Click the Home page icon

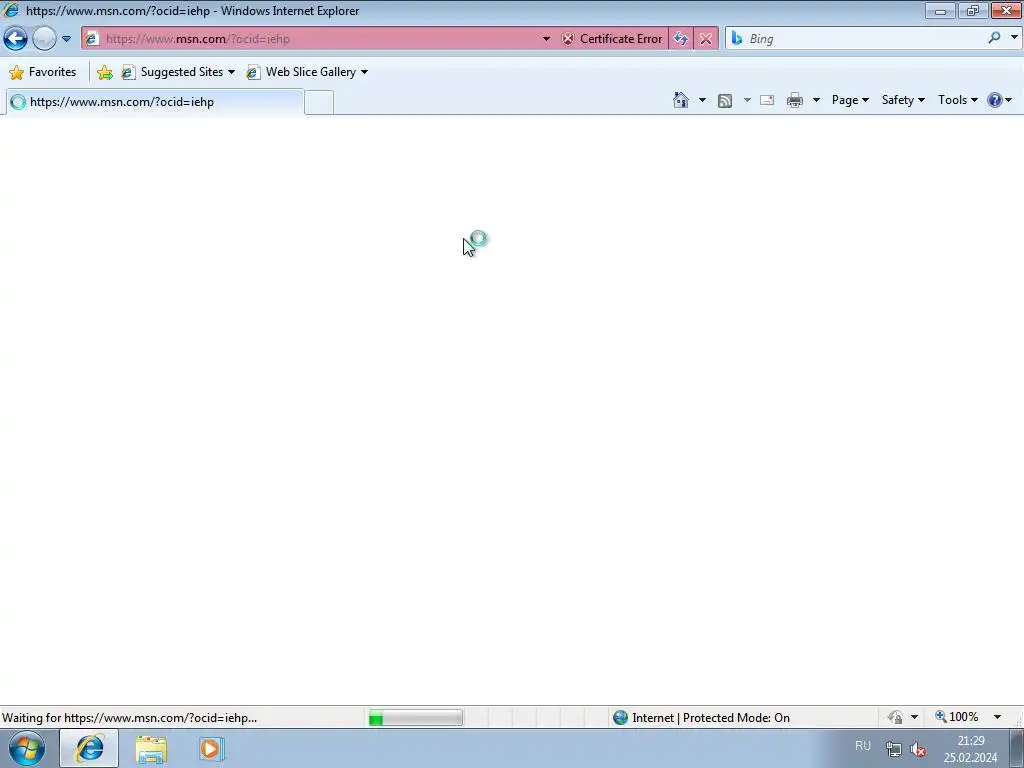click(x=680, y=100)
